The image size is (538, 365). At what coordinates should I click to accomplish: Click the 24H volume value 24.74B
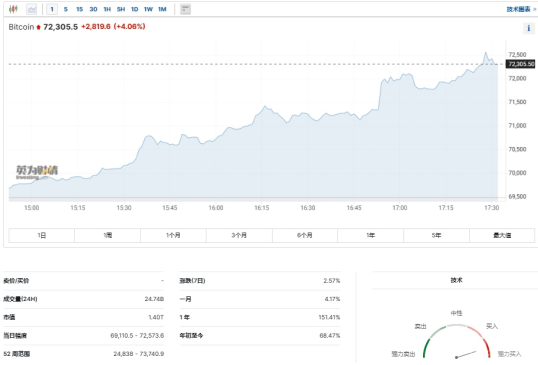[x=154, y=299]
